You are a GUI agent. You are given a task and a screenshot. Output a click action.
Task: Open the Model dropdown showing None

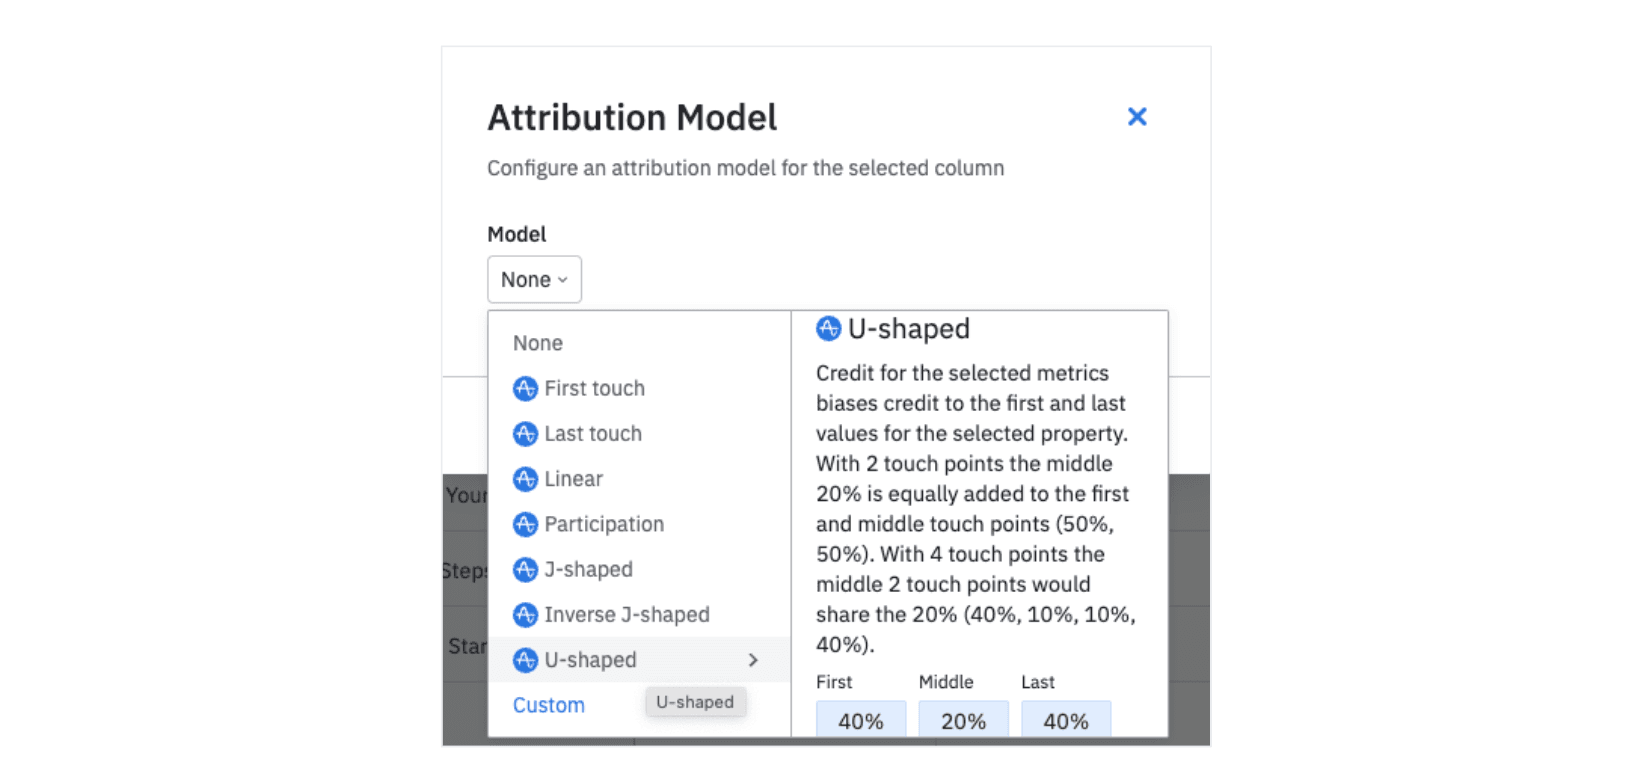534,280
